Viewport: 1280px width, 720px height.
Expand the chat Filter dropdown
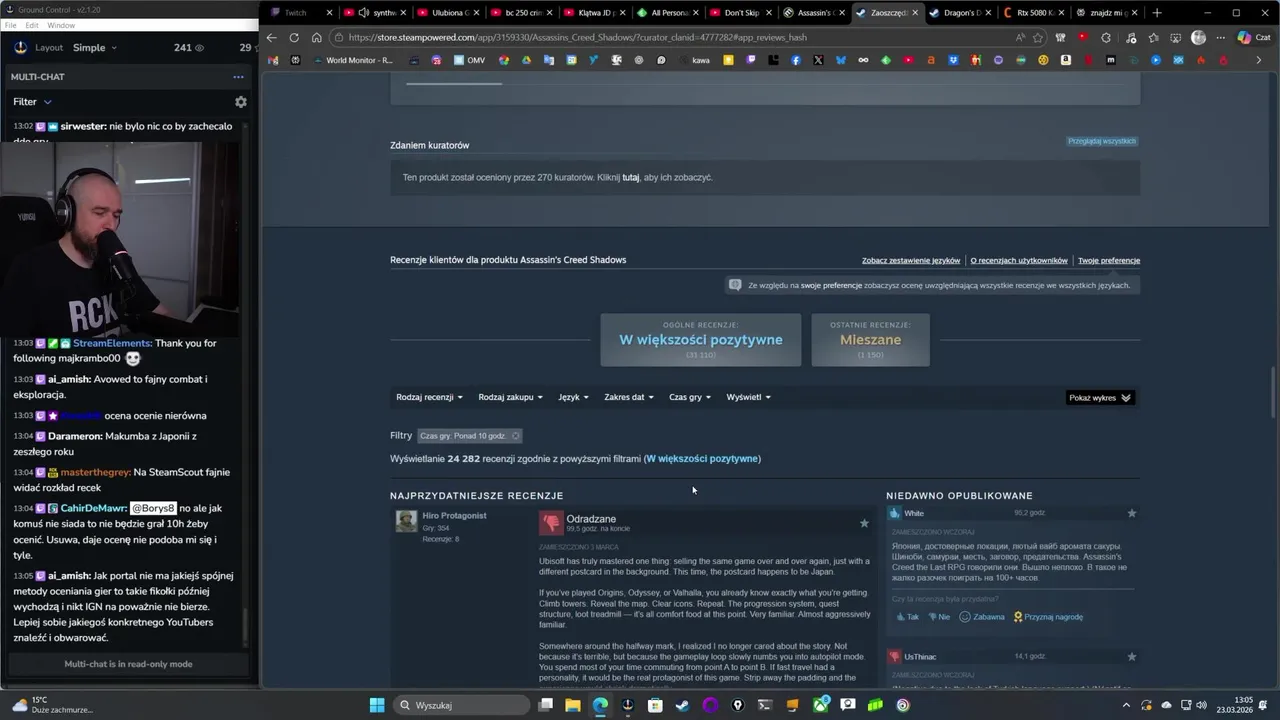[x=32, y=102]
